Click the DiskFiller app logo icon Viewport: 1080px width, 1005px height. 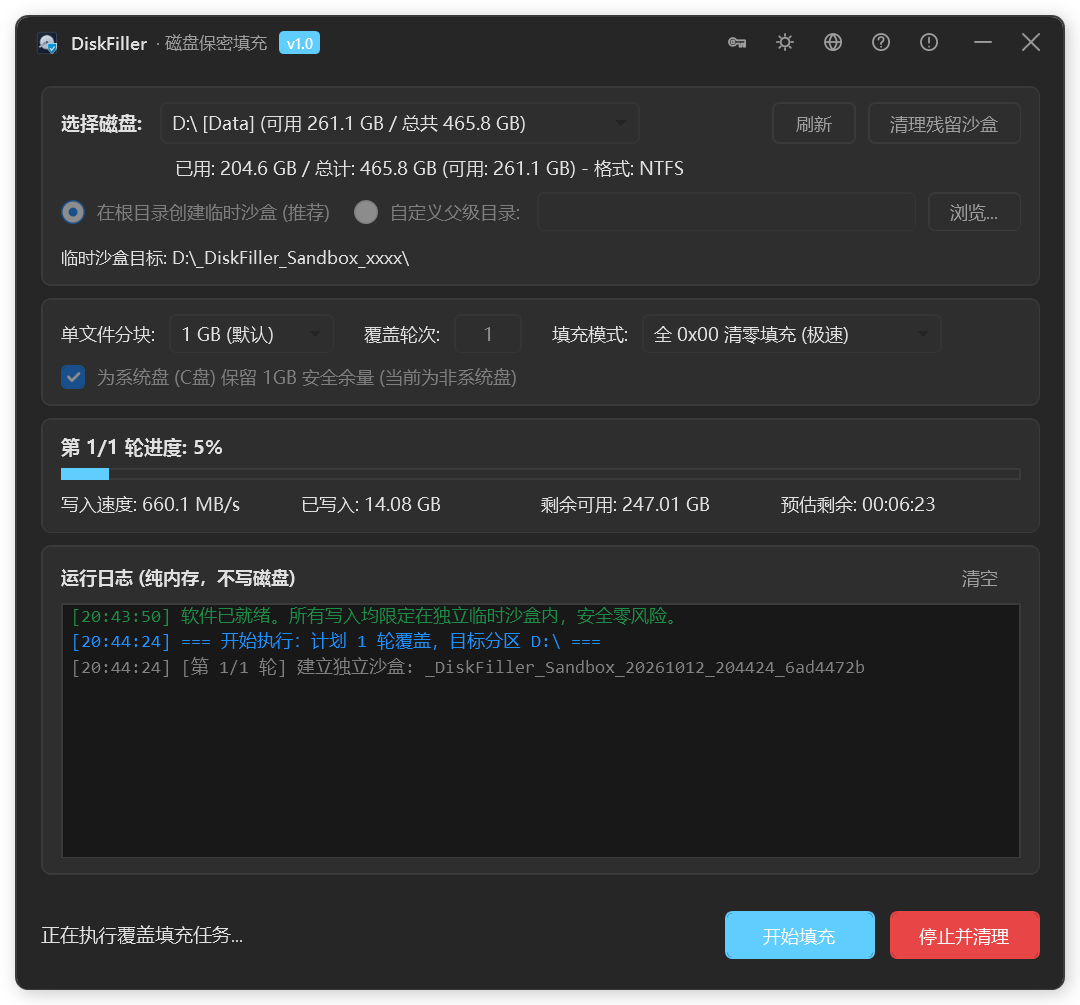(x=48, y=43)
